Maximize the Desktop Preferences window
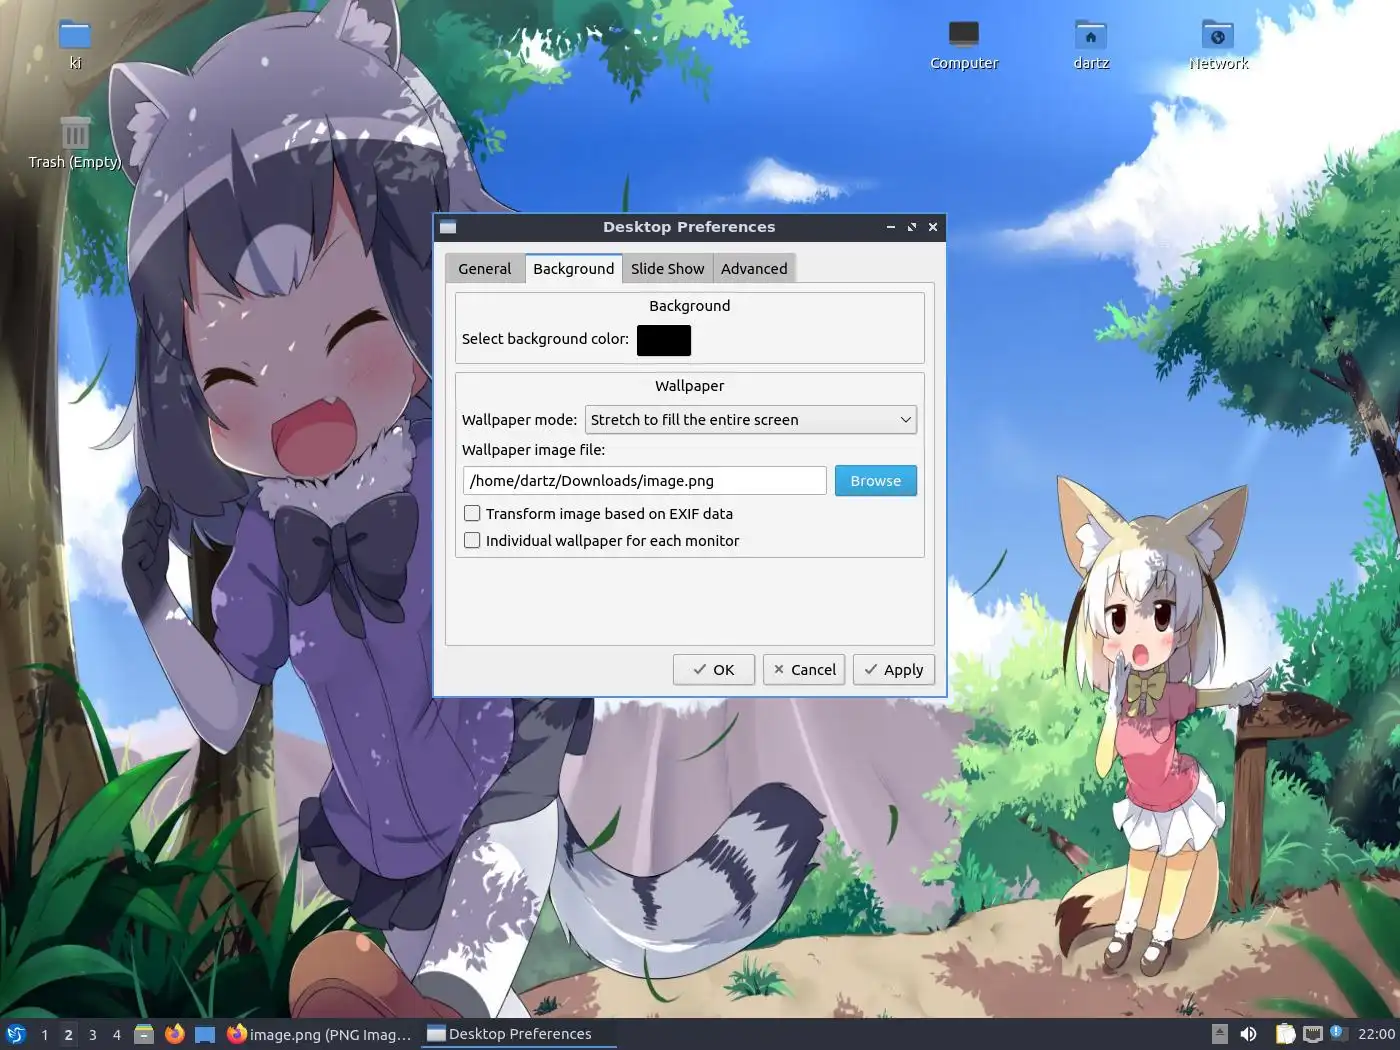The width and height of the screenshot is (1400, 1050). pyautogui.click(x=912, y=227)
